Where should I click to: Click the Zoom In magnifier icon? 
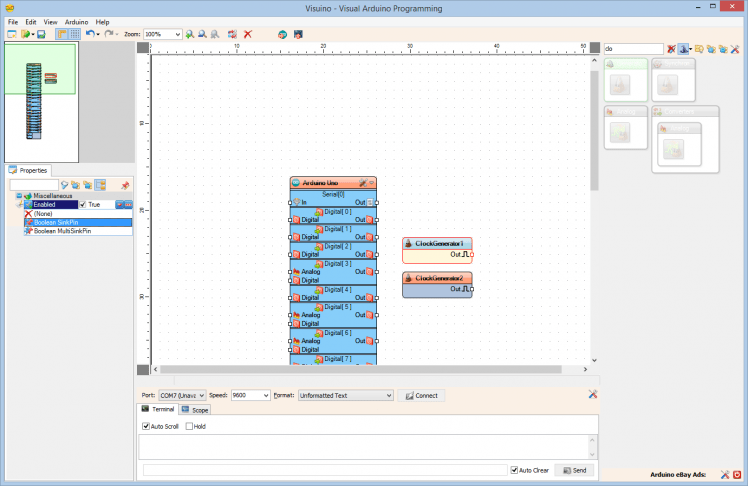pyautogui.click(x=190, y=34)
